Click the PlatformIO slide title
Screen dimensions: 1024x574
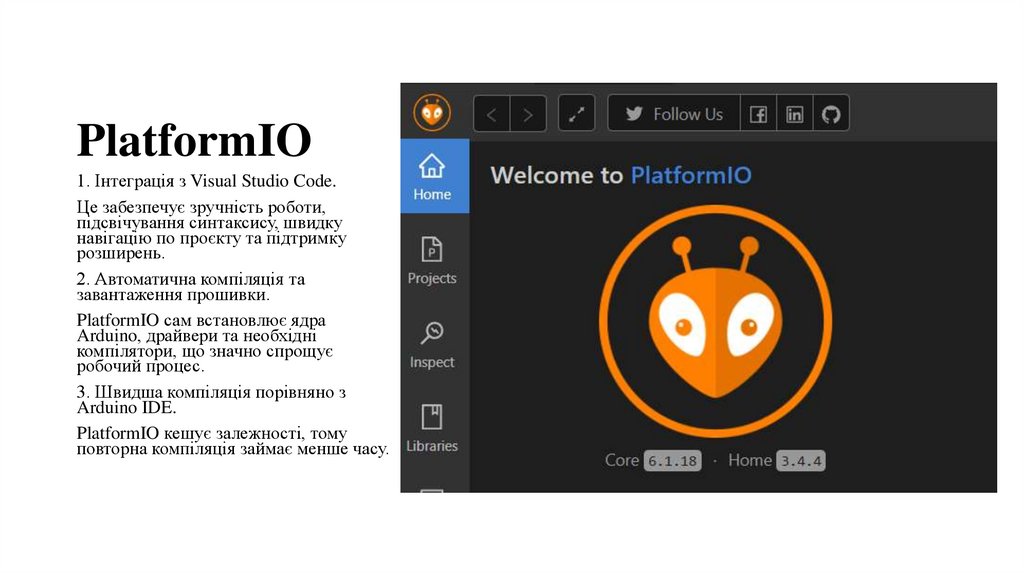(x=194, y=140)
